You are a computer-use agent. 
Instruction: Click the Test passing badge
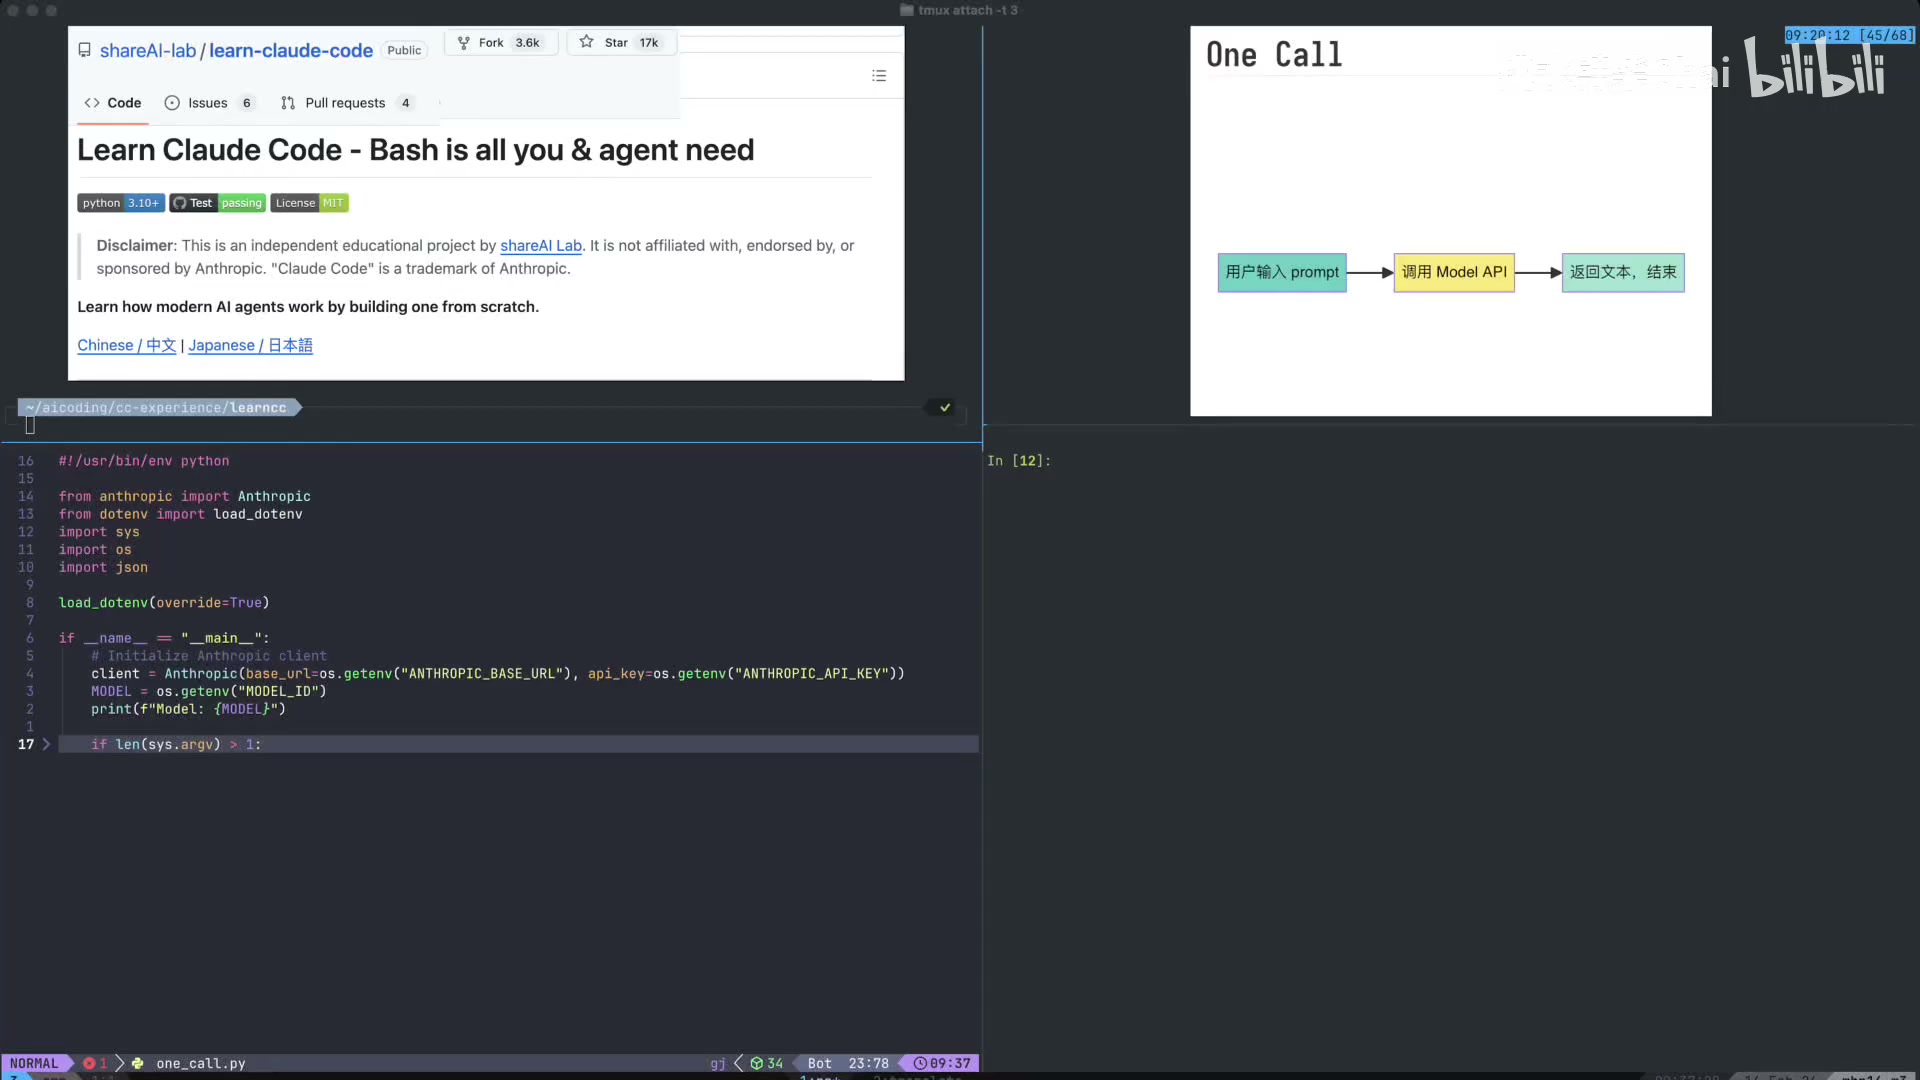[217, 203]
